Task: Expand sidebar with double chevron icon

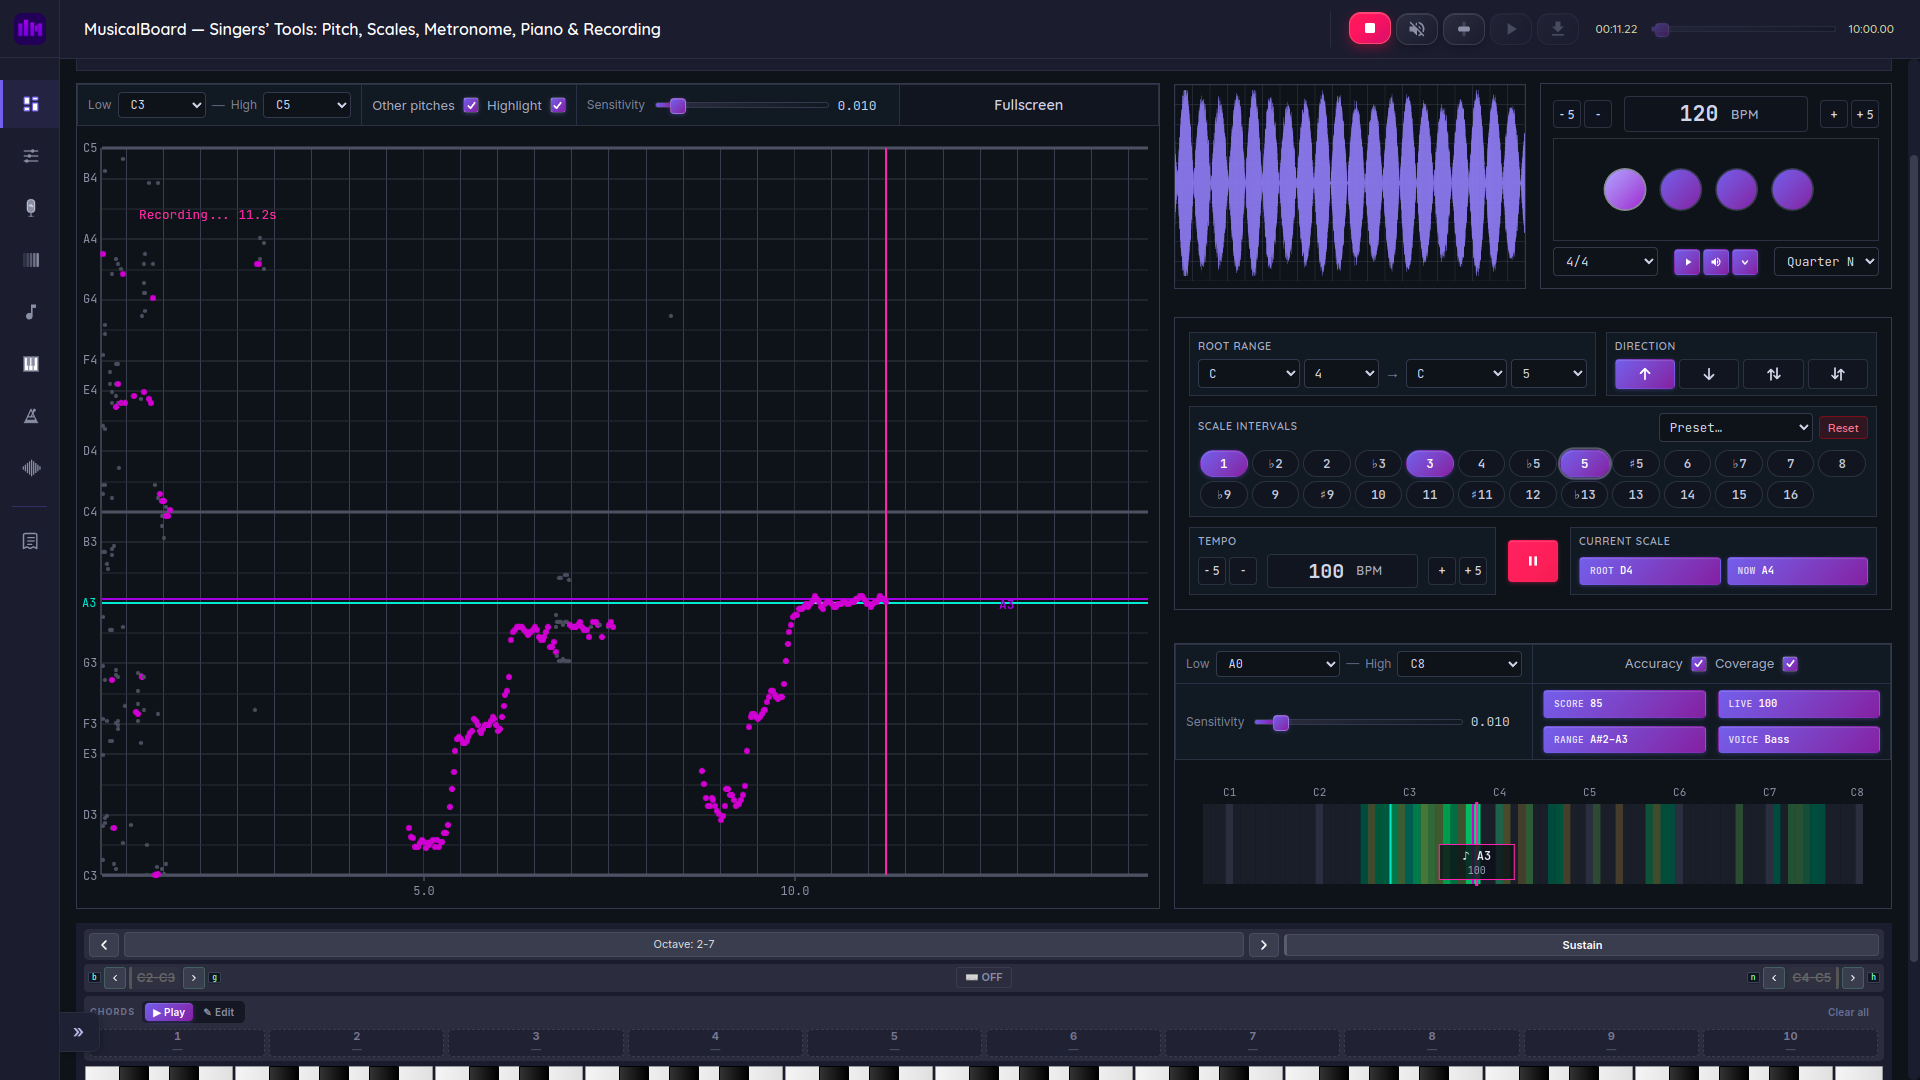Action: pyautogui.click(x=78, y=1032)
